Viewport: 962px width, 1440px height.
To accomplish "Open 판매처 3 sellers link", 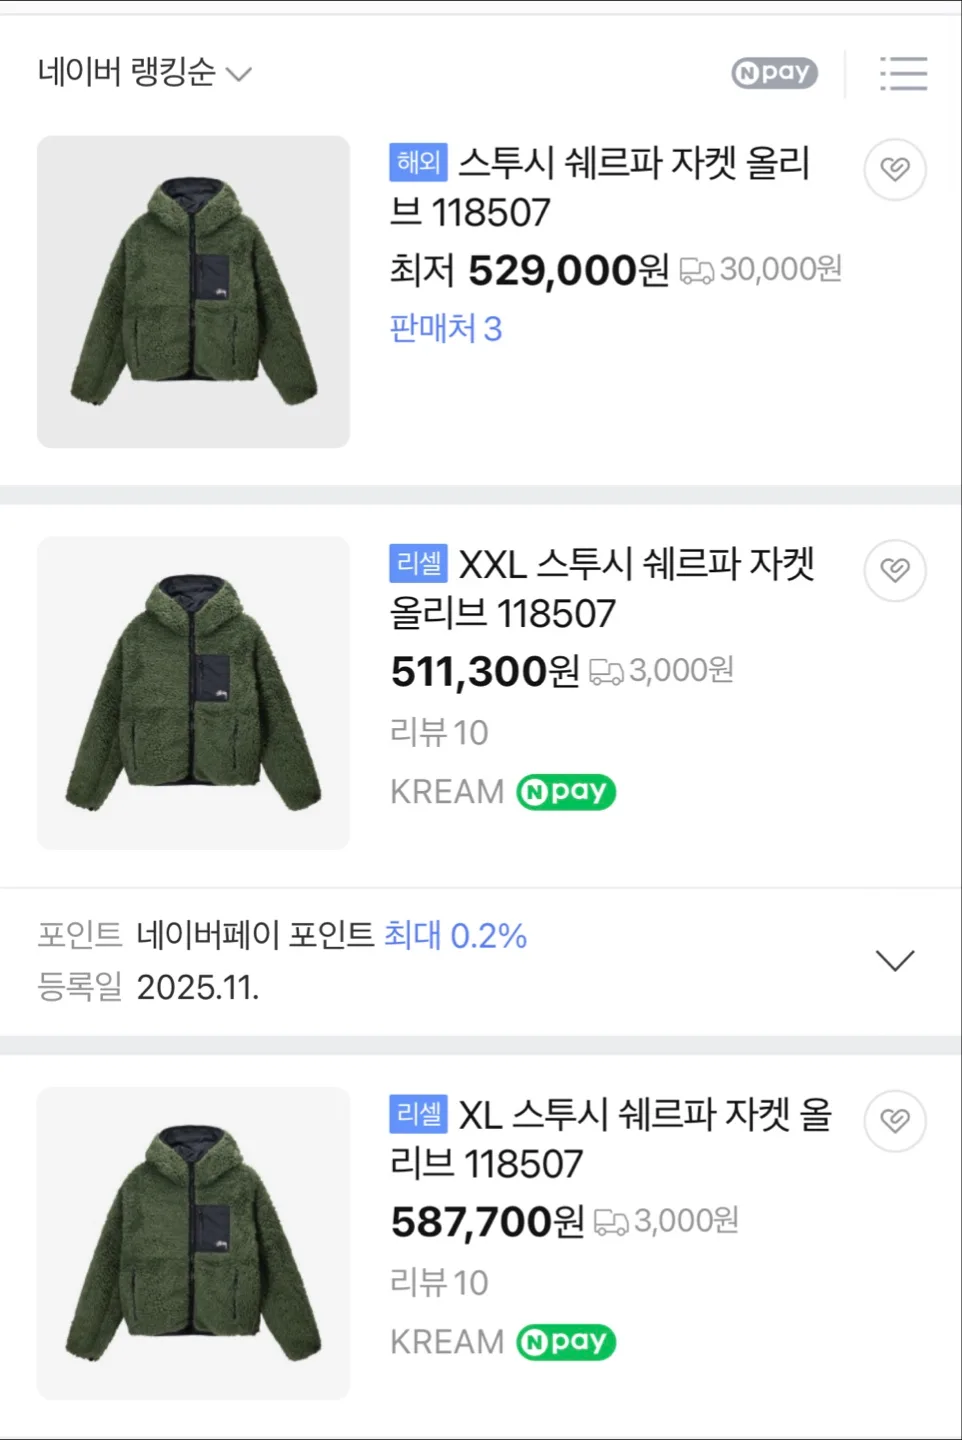I will pyautogui.click(x=445, y=329).
